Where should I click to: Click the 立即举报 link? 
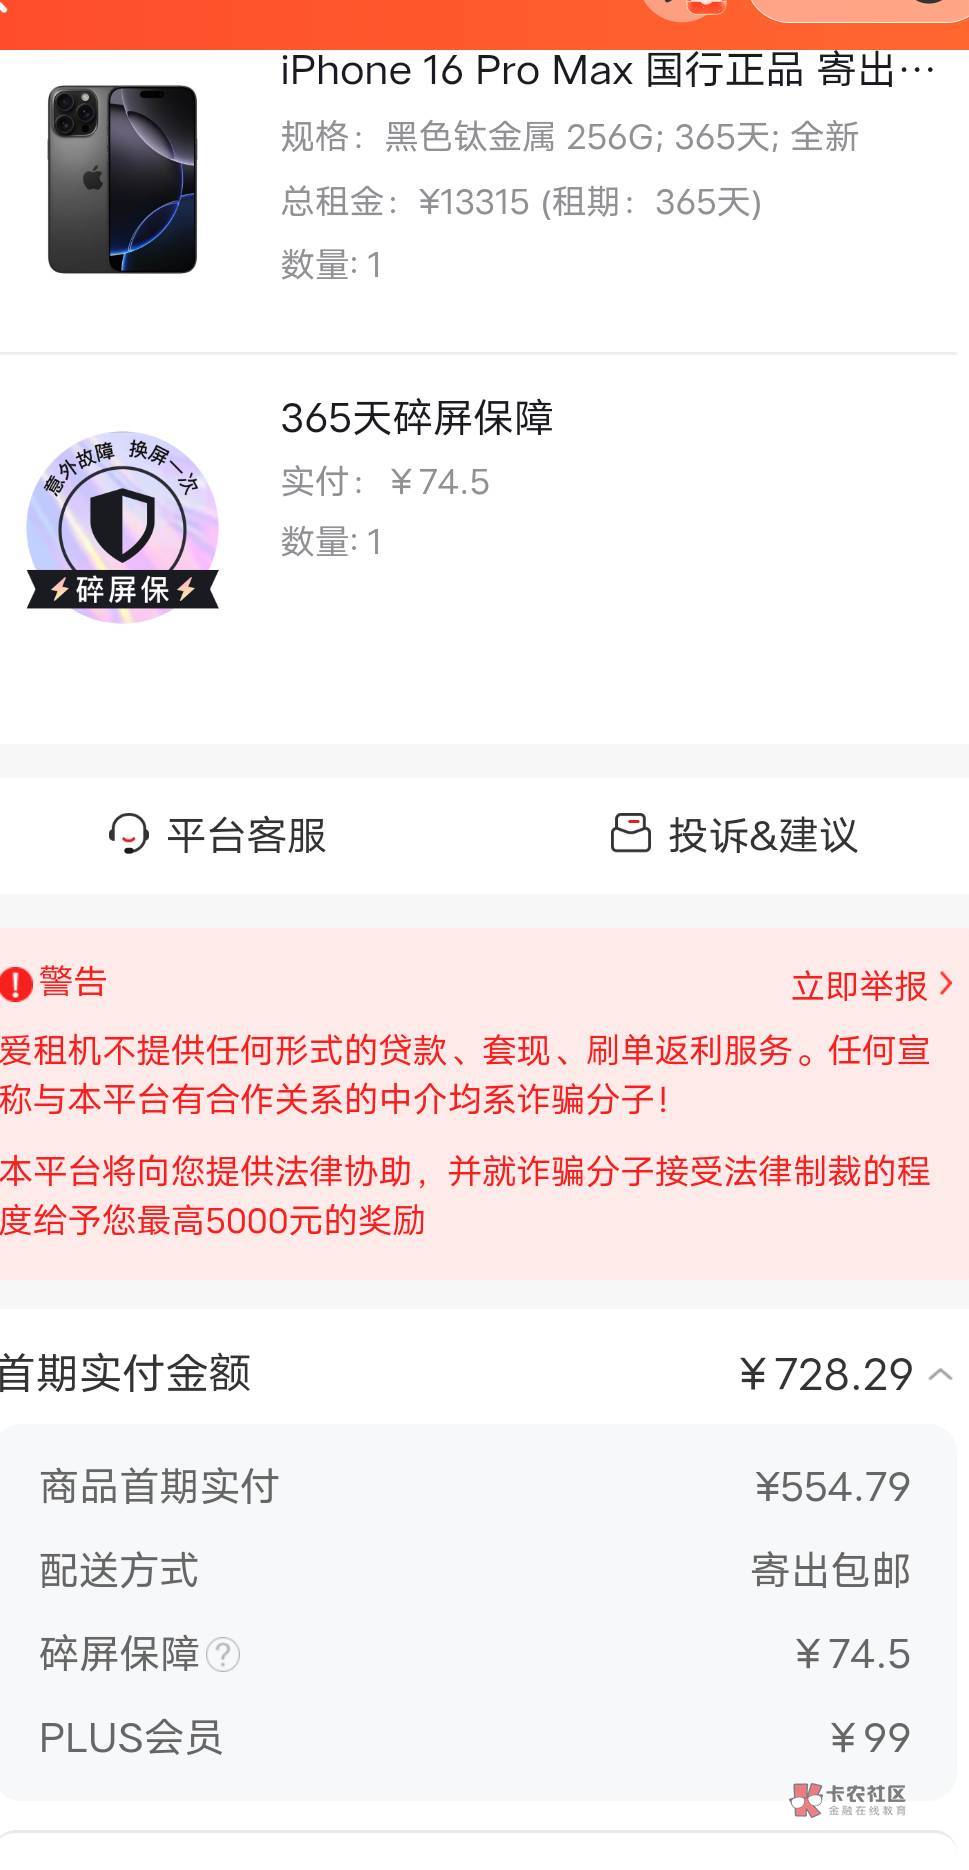point(860,986)
